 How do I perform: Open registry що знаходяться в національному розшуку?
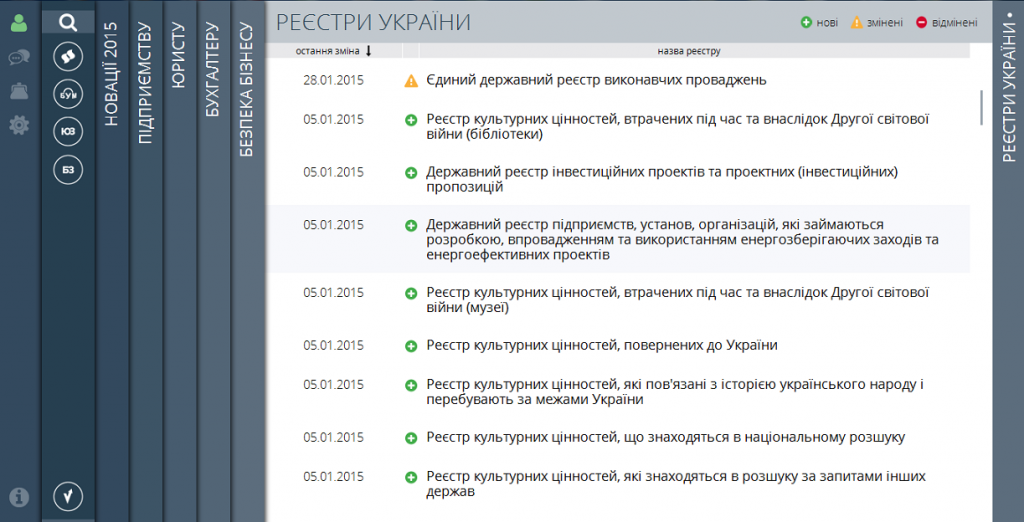pos(665,438)
